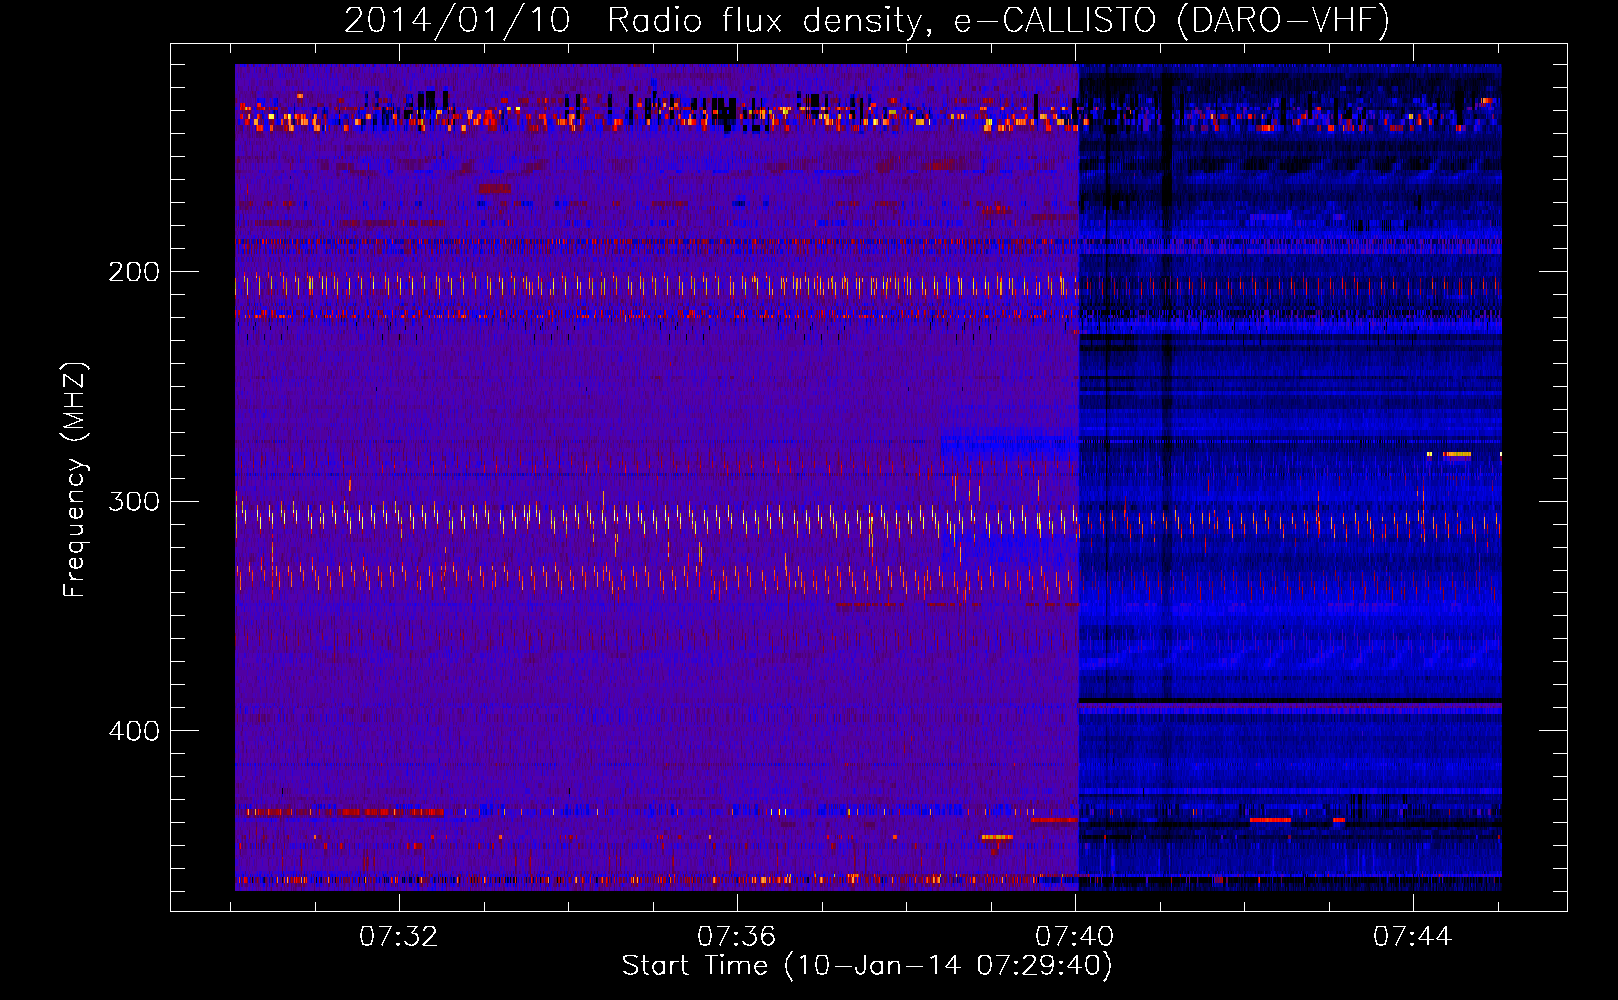This screenshot has height=1000, width=1618.
Task: Click the '07:36' time tick label
Action: [737, 937]
